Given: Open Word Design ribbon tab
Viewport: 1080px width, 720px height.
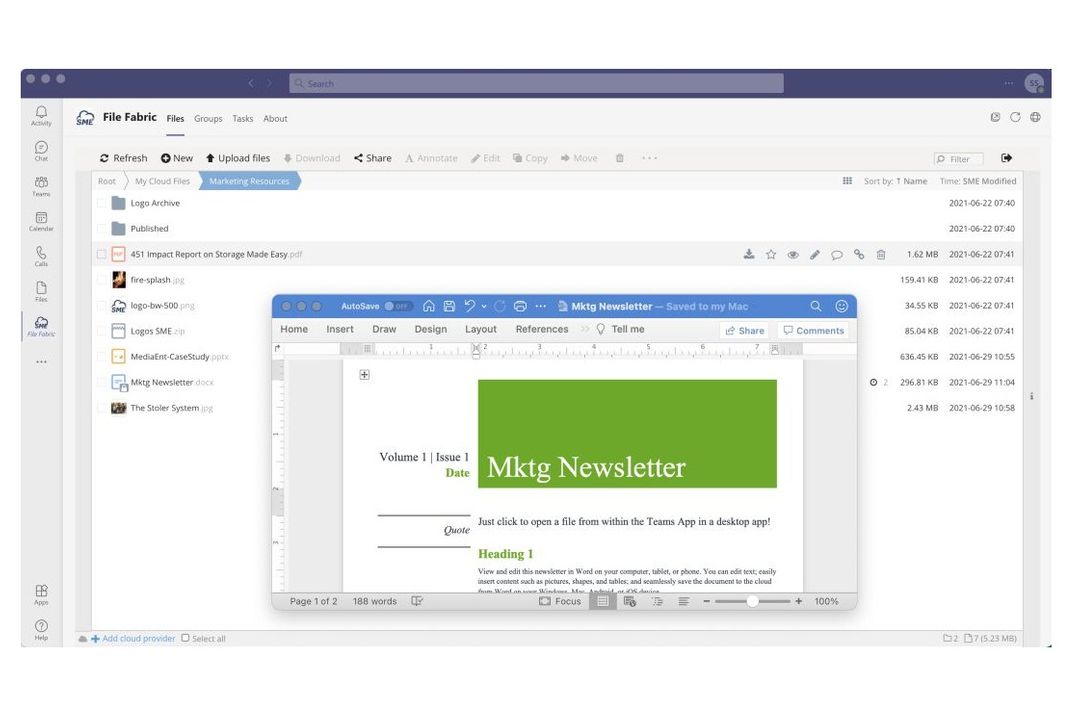Looking at the screenshot, I should click(430, 329).
